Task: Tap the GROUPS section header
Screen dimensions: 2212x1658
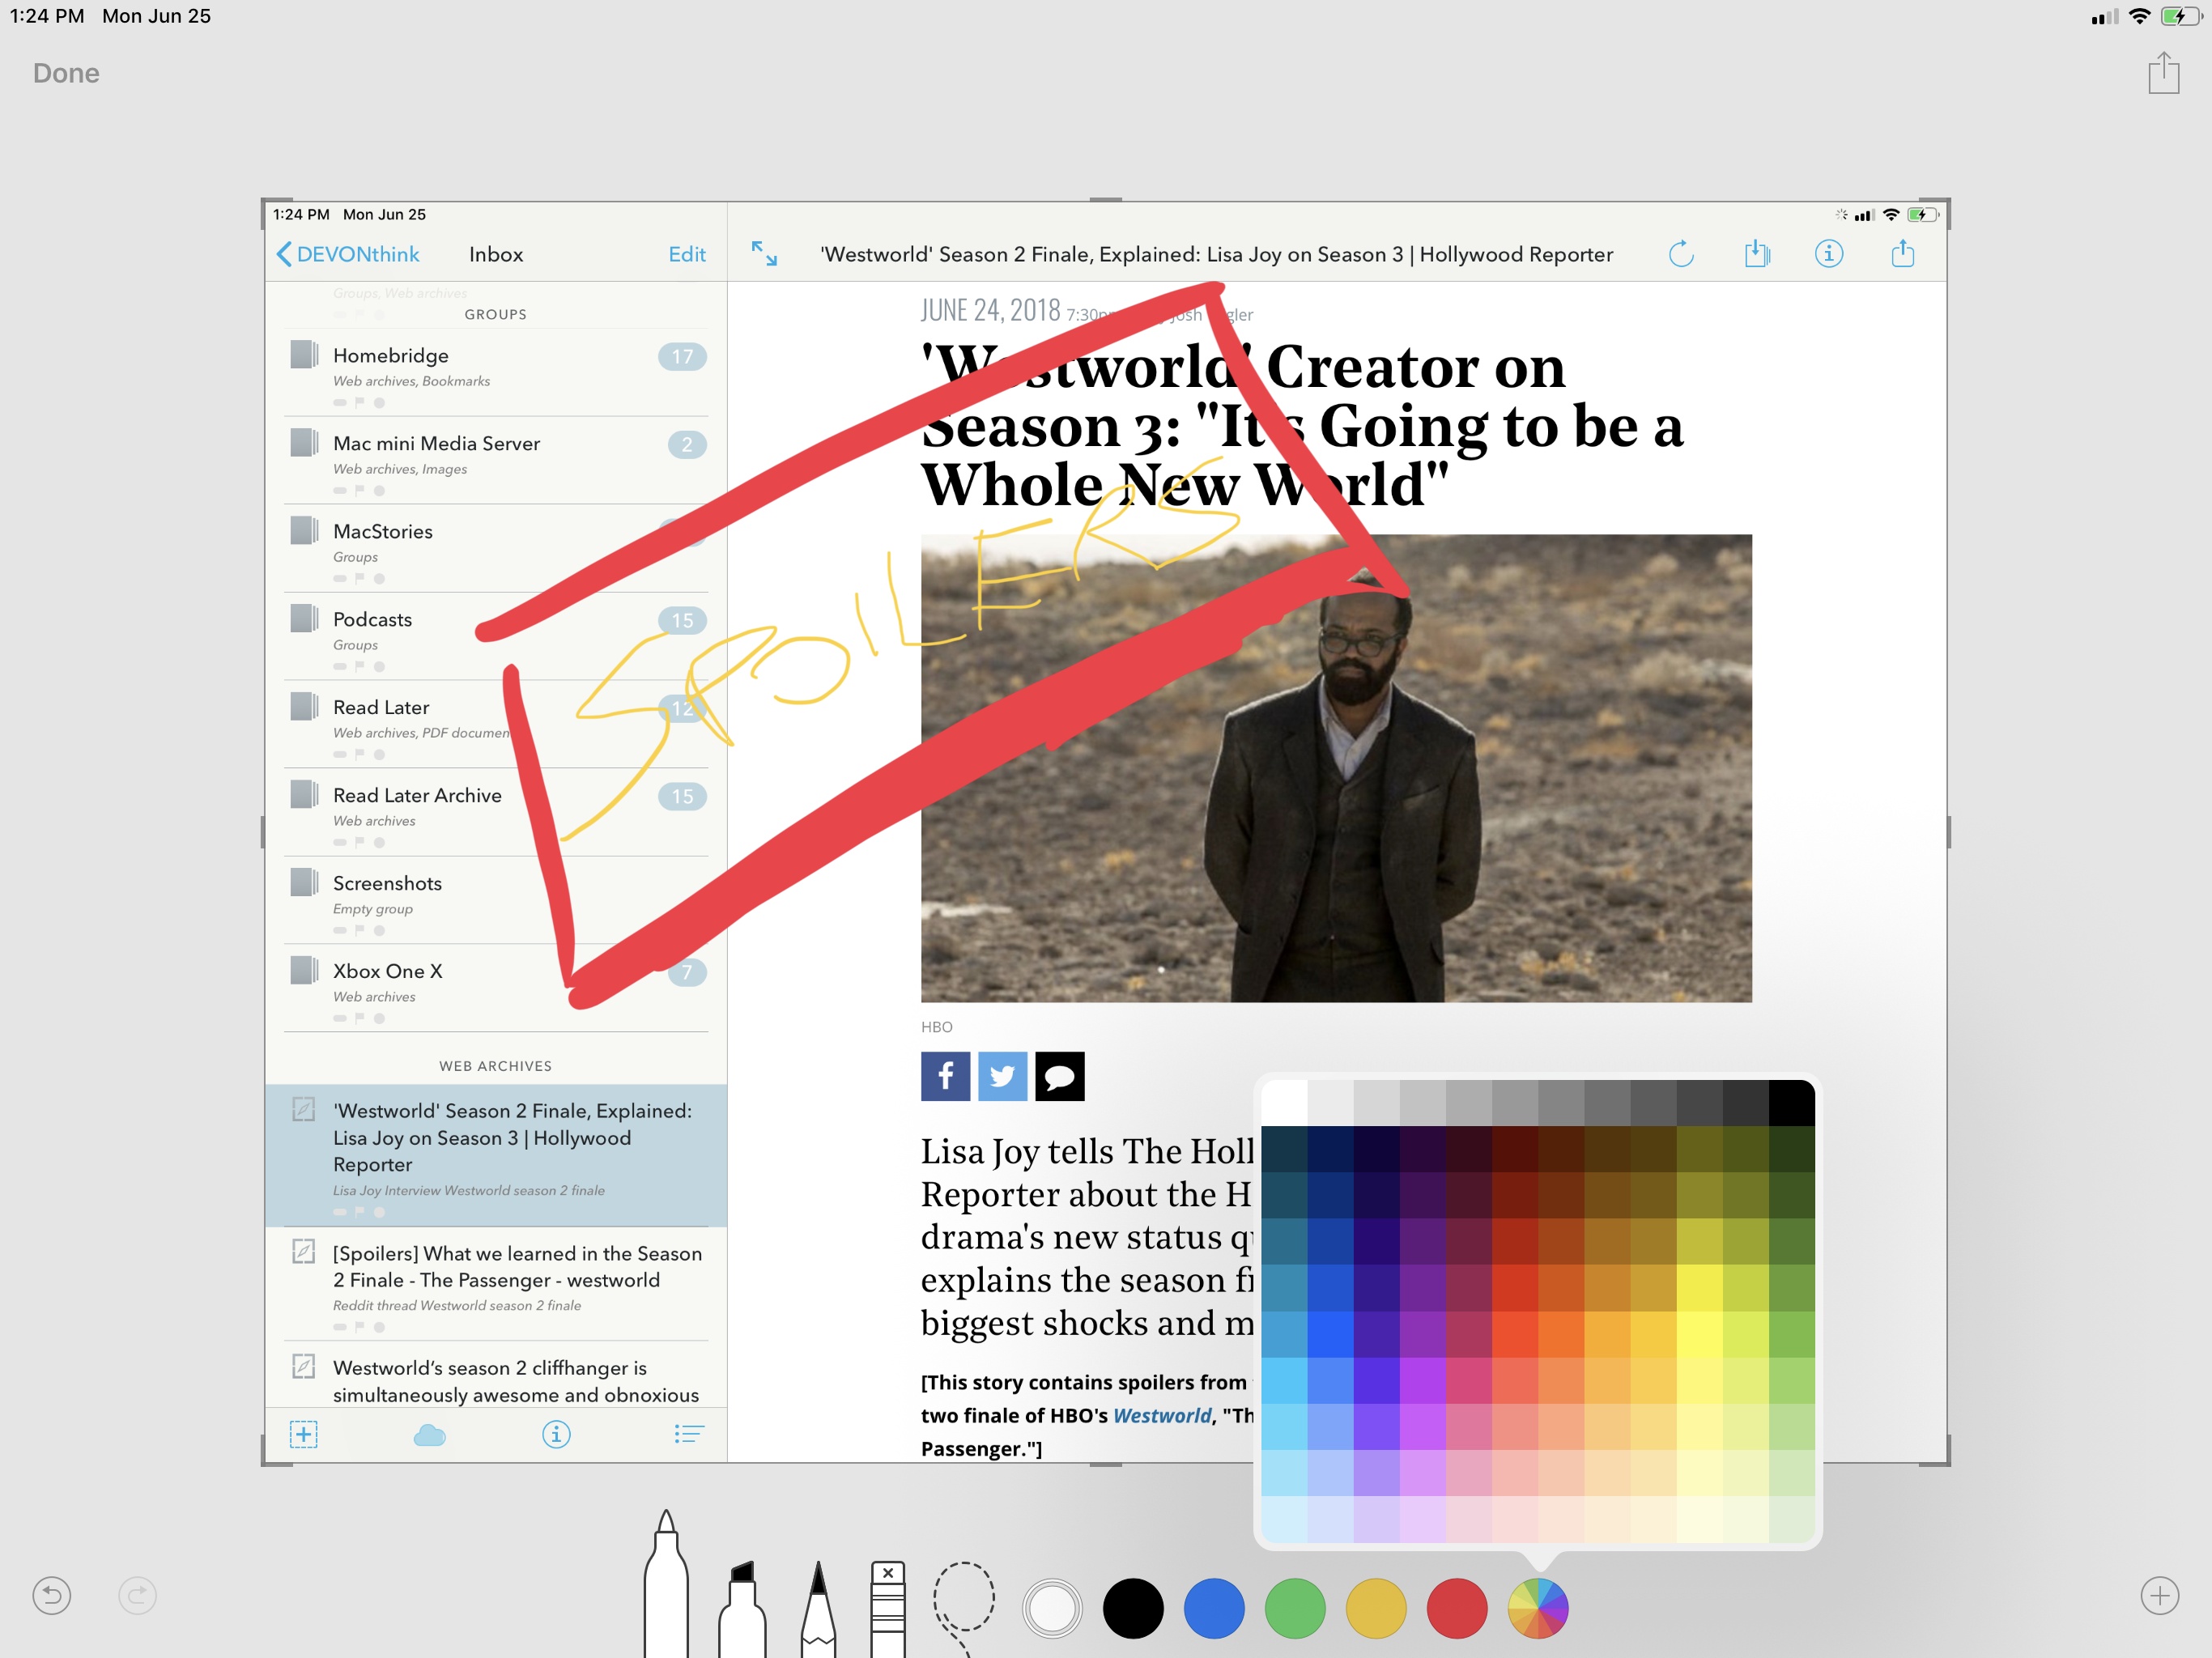Action: pyautogui.click(x=496, y=314)
